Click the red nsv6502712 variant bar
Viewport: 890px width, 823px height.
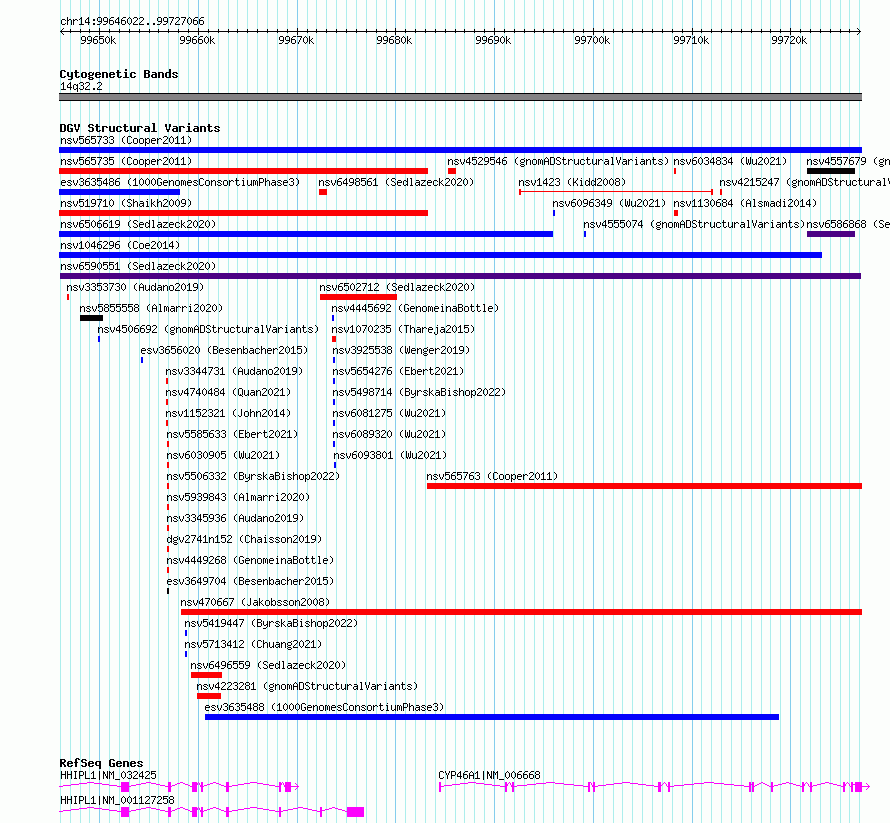point(358,297)
